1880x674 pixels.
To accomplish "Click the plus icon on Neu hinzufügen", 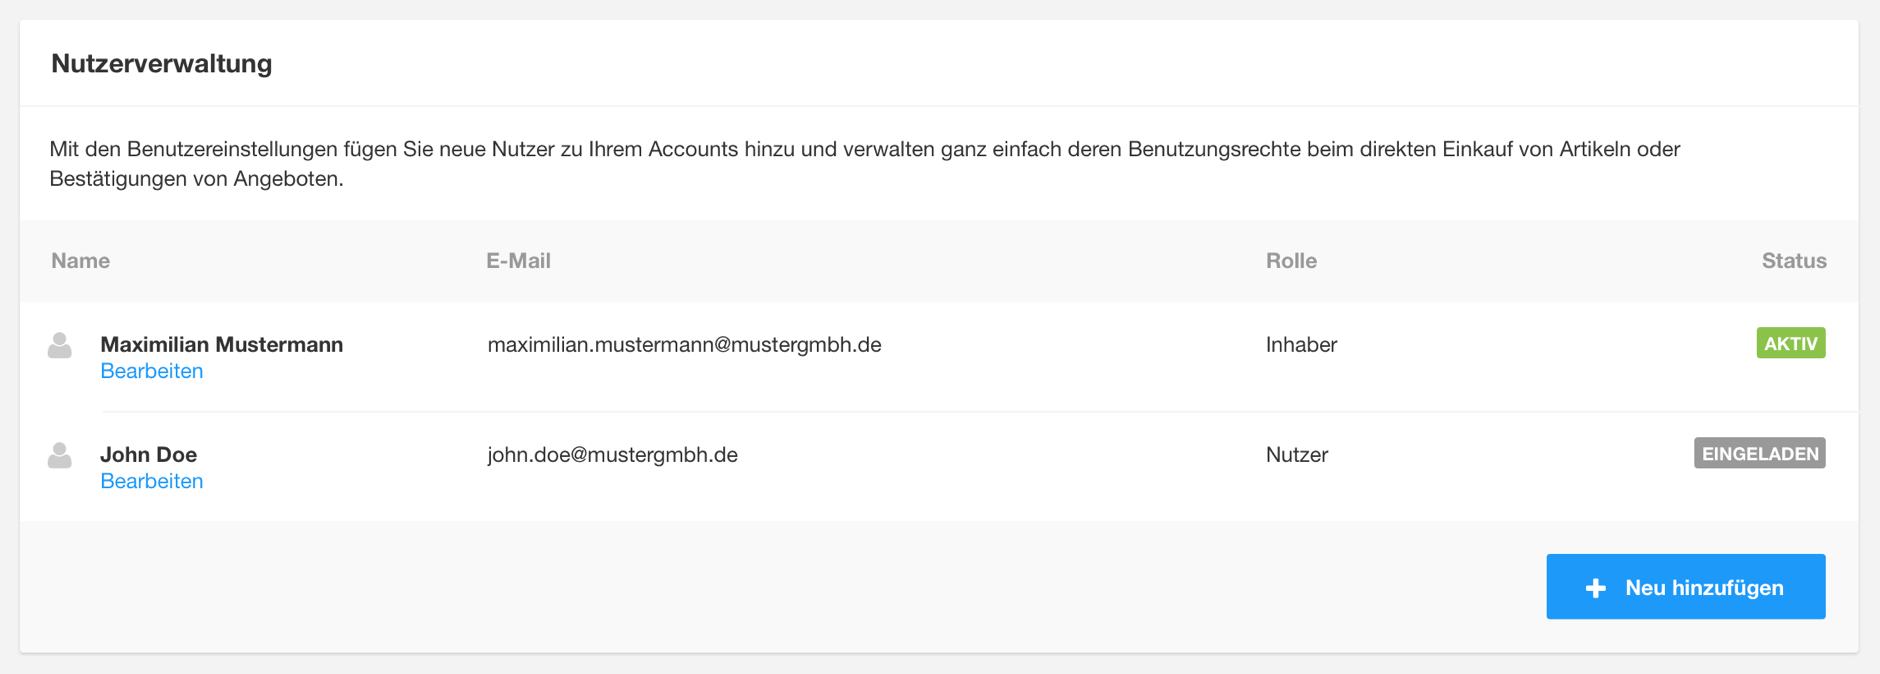I will click(x=1596, y=588).
